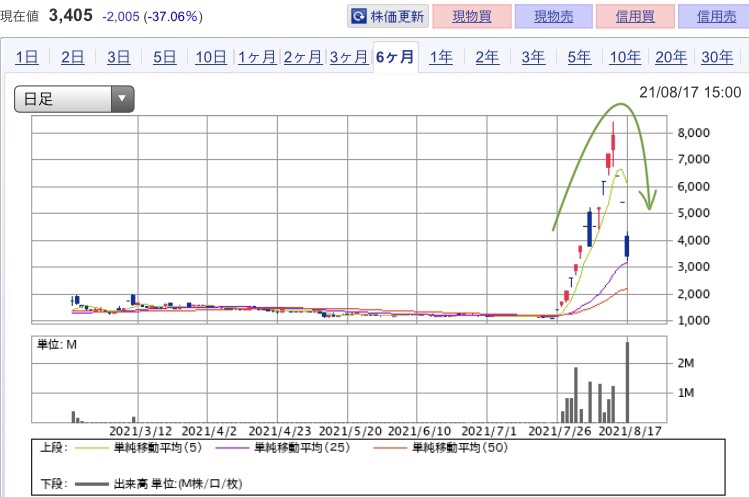This screenshot has height=497, width=749.
Task: Click the price change -2,005 (-37.06%)
Action: pos(152,17)
